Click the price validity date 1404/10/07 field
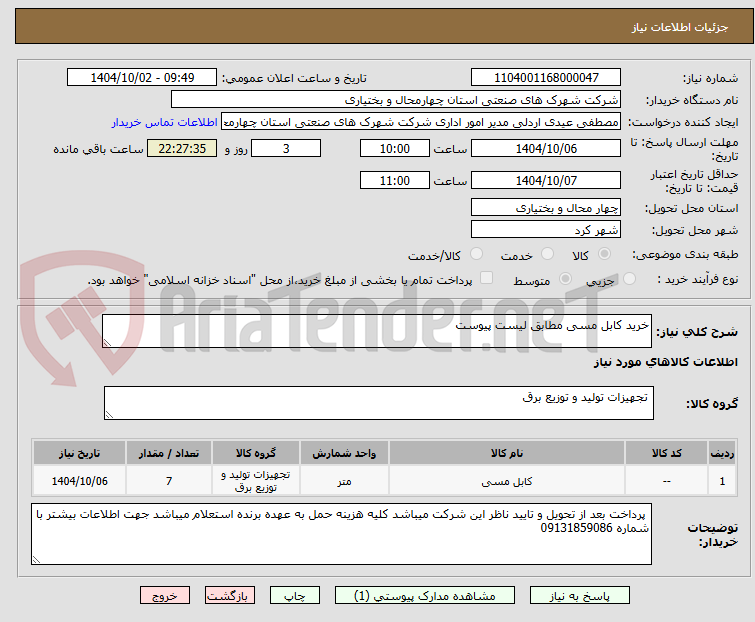This screenshot has height=622, width=755. click(546, 181)
